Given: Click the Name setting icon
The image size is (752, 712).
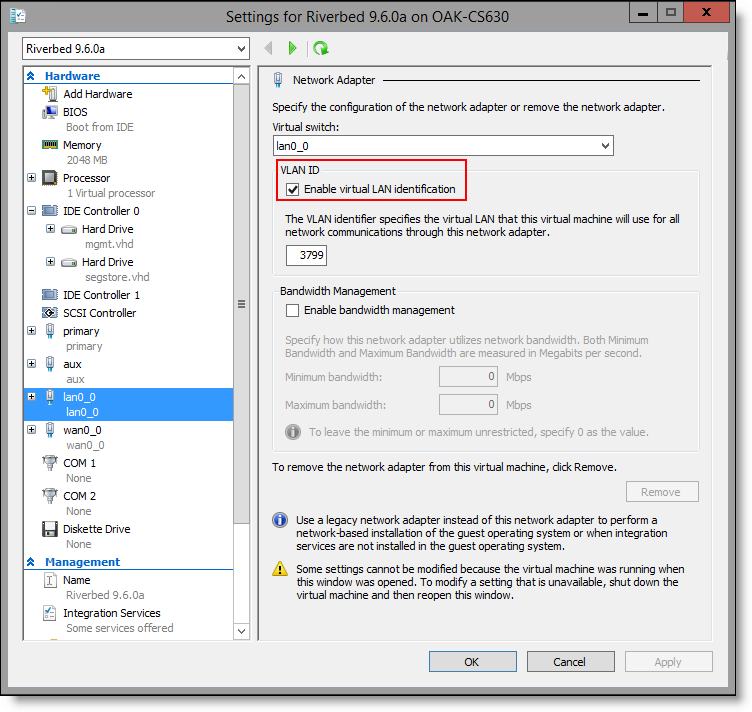Looking at the screenshot, I should (50, 580).
